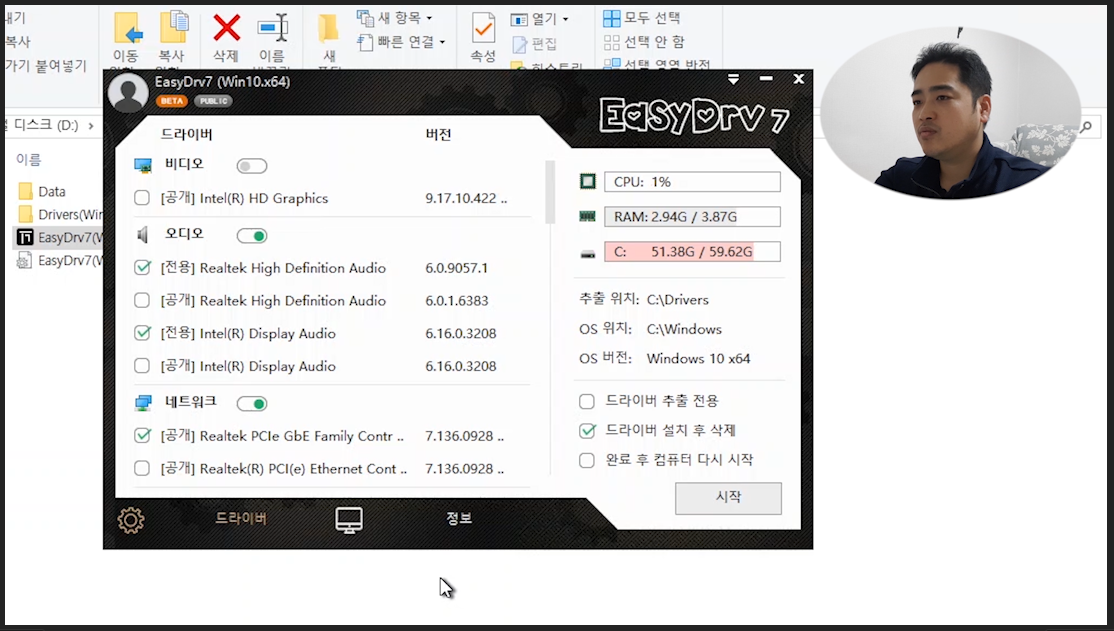Click the Move to icon in Explorer ribbon
This screenshot has width=1114, height=631.
pos(128,28)
